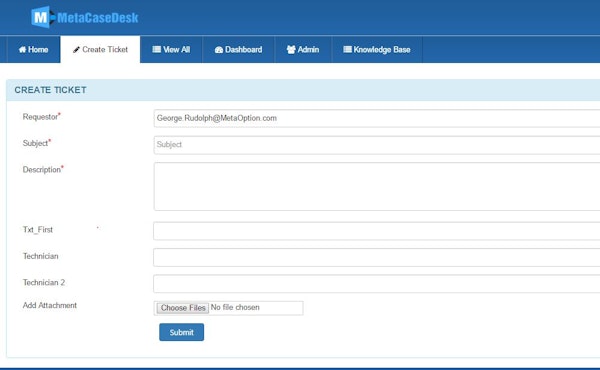Click the Requestor email field
This screenshot has width=600, height=370.
377,118
